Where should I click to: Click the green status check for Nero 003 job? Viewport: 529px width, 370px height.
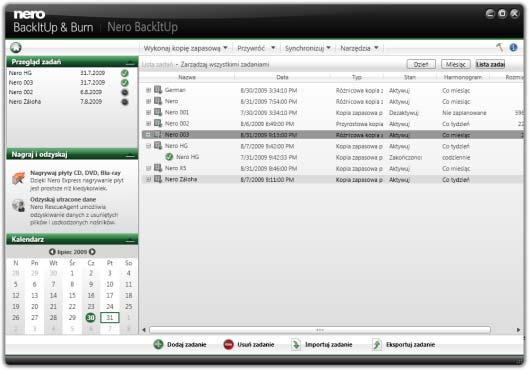pyautogui.click(x=124, y=83)
